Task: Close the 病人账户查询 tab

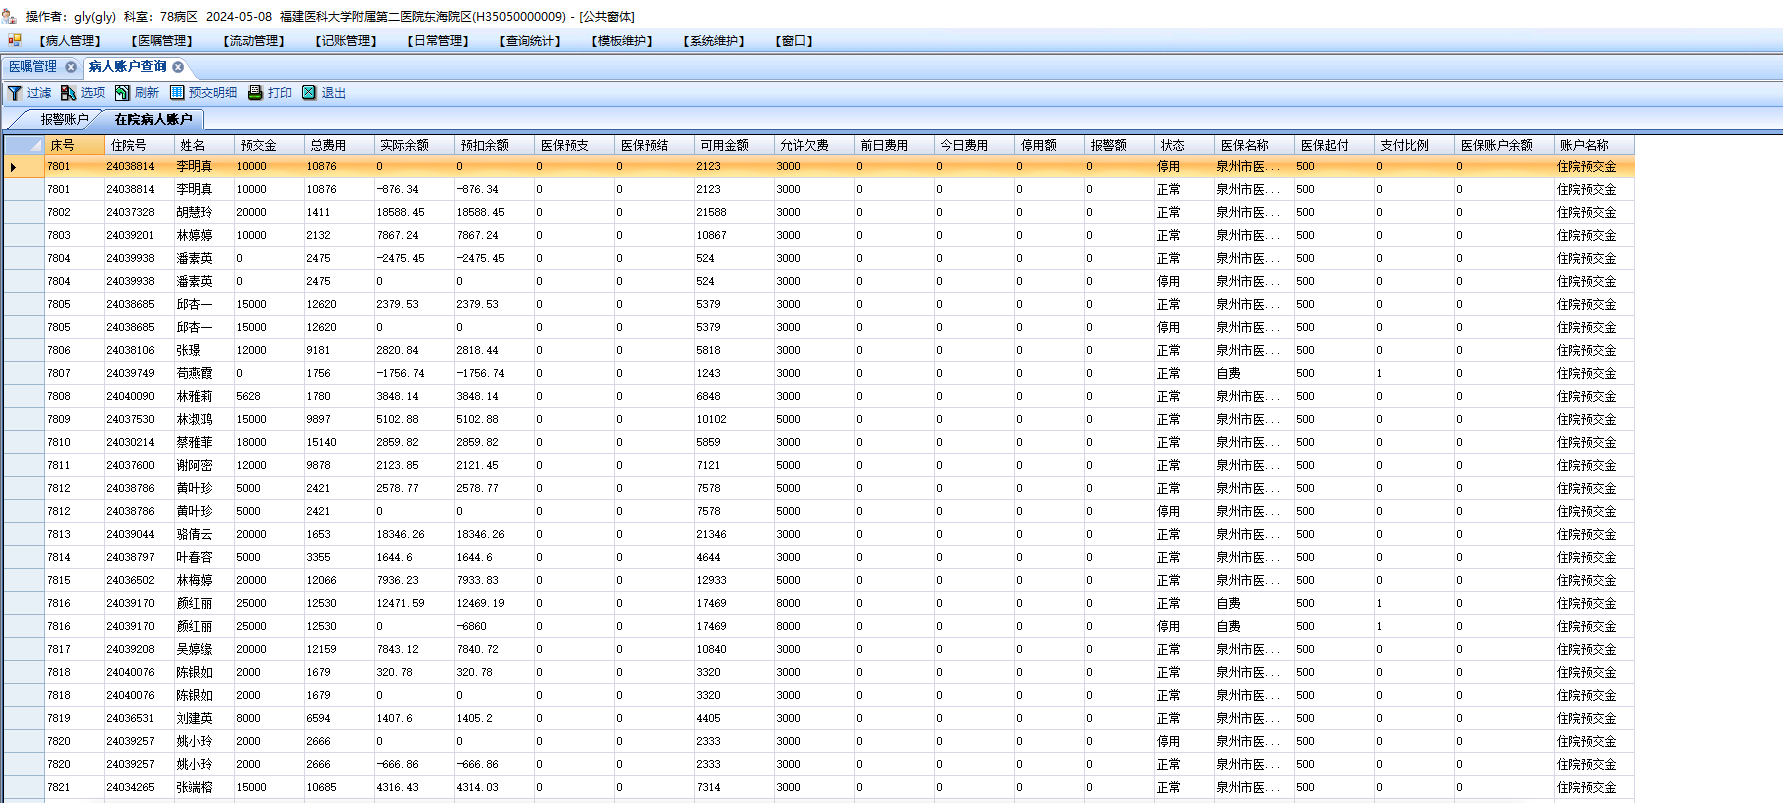Action: point(178,67)
